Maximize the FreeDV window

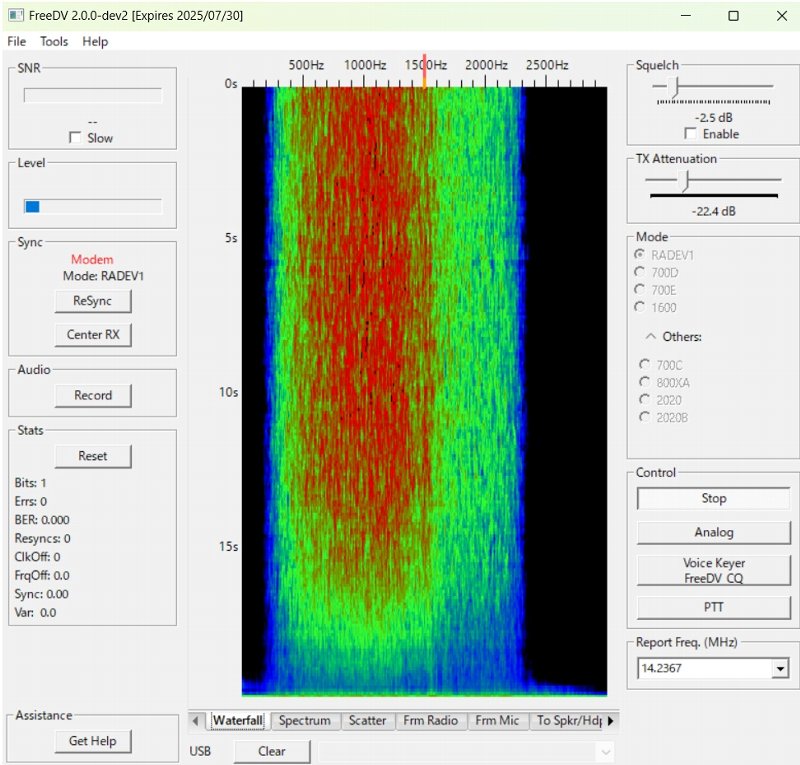click(734, 16)
